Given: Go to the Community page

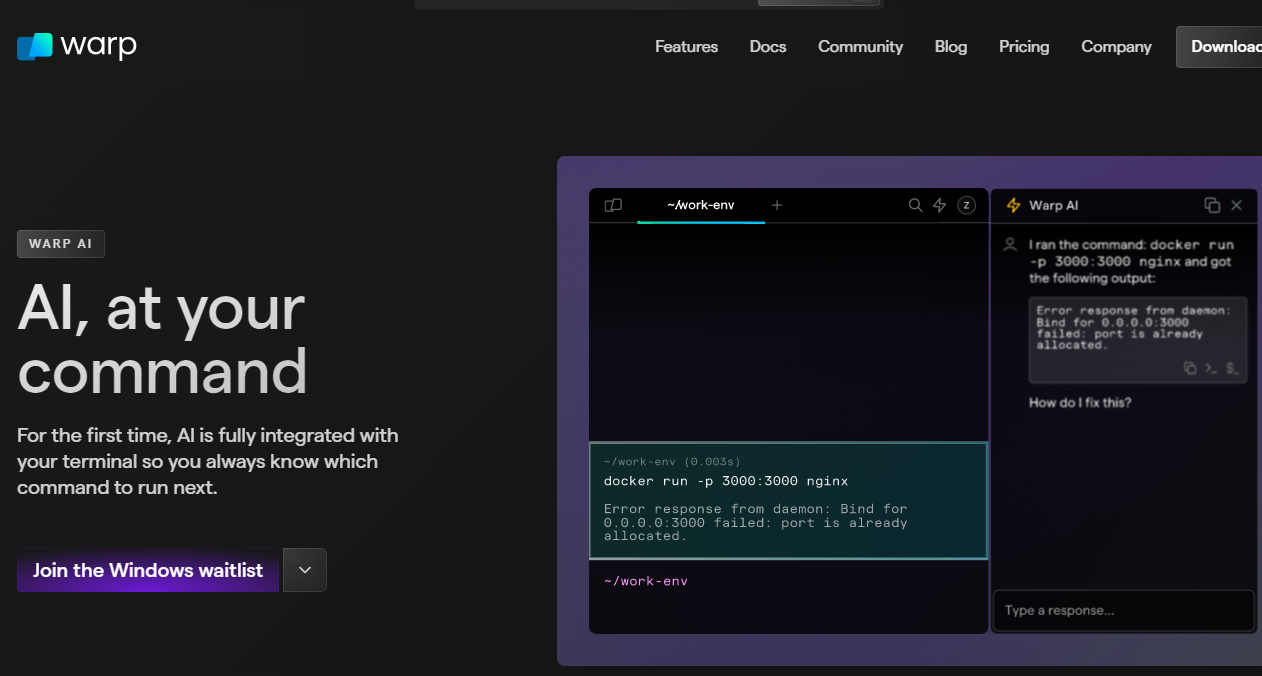Looking at the screenshot, I should [x=860, y=47].
